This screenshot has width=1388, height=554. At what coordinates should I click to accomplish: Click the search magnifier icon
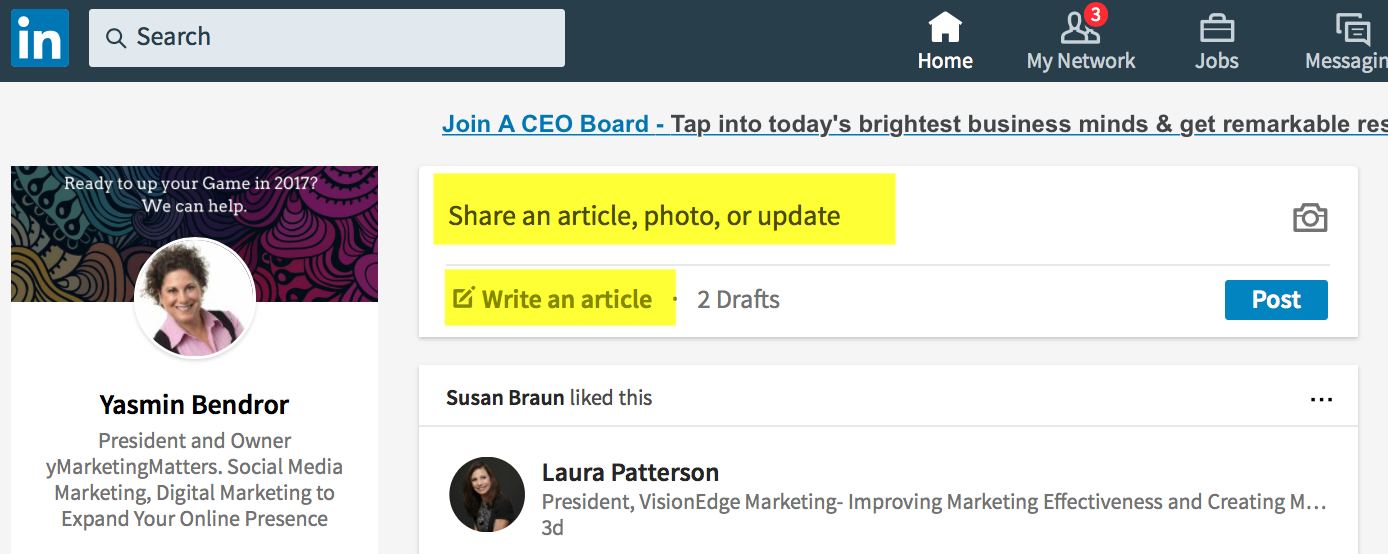point(117,38)
